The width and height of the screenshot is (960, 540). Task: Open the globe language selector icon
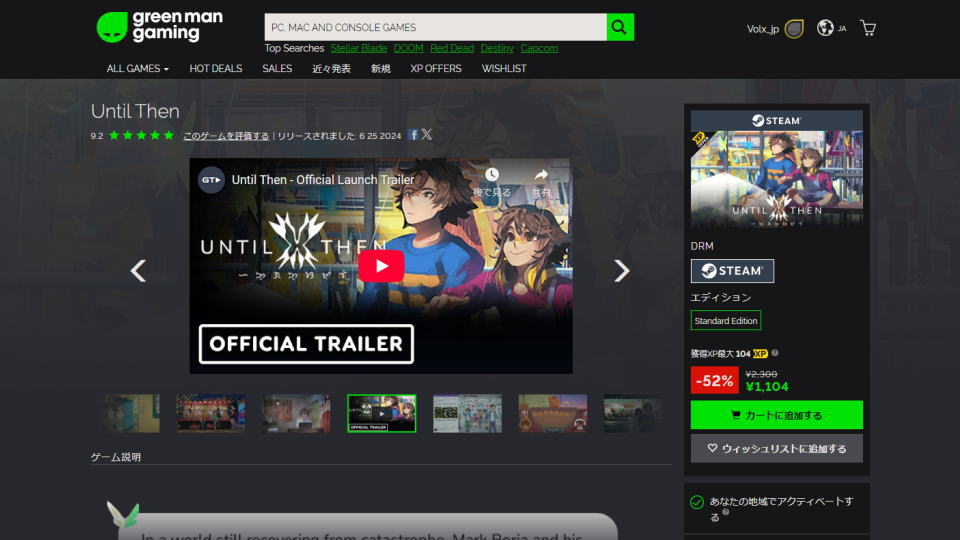click(825, 28)
